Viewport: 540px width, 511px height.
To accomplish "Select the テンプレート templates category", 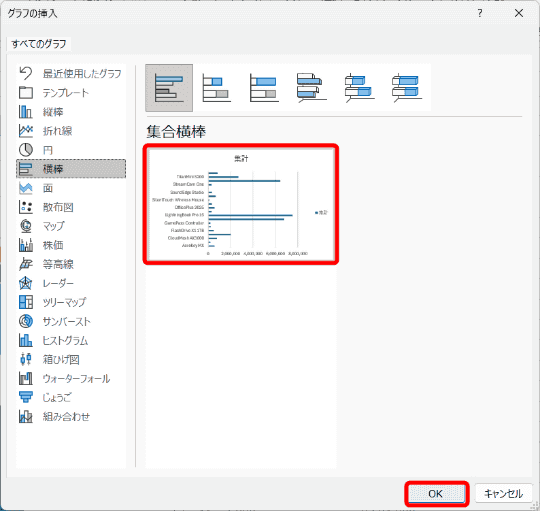I will [x=71, y=93].
